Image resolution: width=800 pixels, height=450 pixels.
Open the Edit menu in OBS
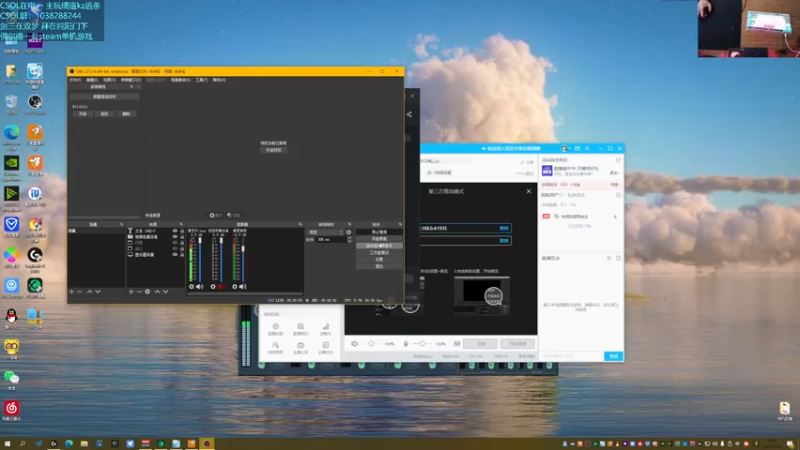click(x=92, y=80)
